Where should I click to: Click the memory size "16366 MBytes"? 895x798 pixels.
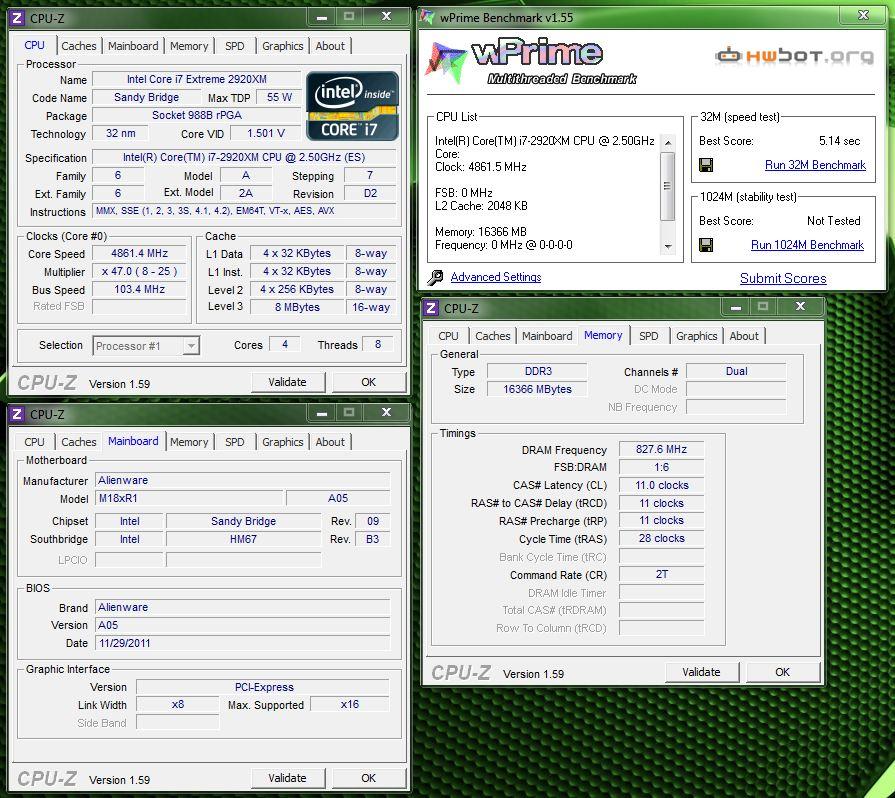point(537,389)
